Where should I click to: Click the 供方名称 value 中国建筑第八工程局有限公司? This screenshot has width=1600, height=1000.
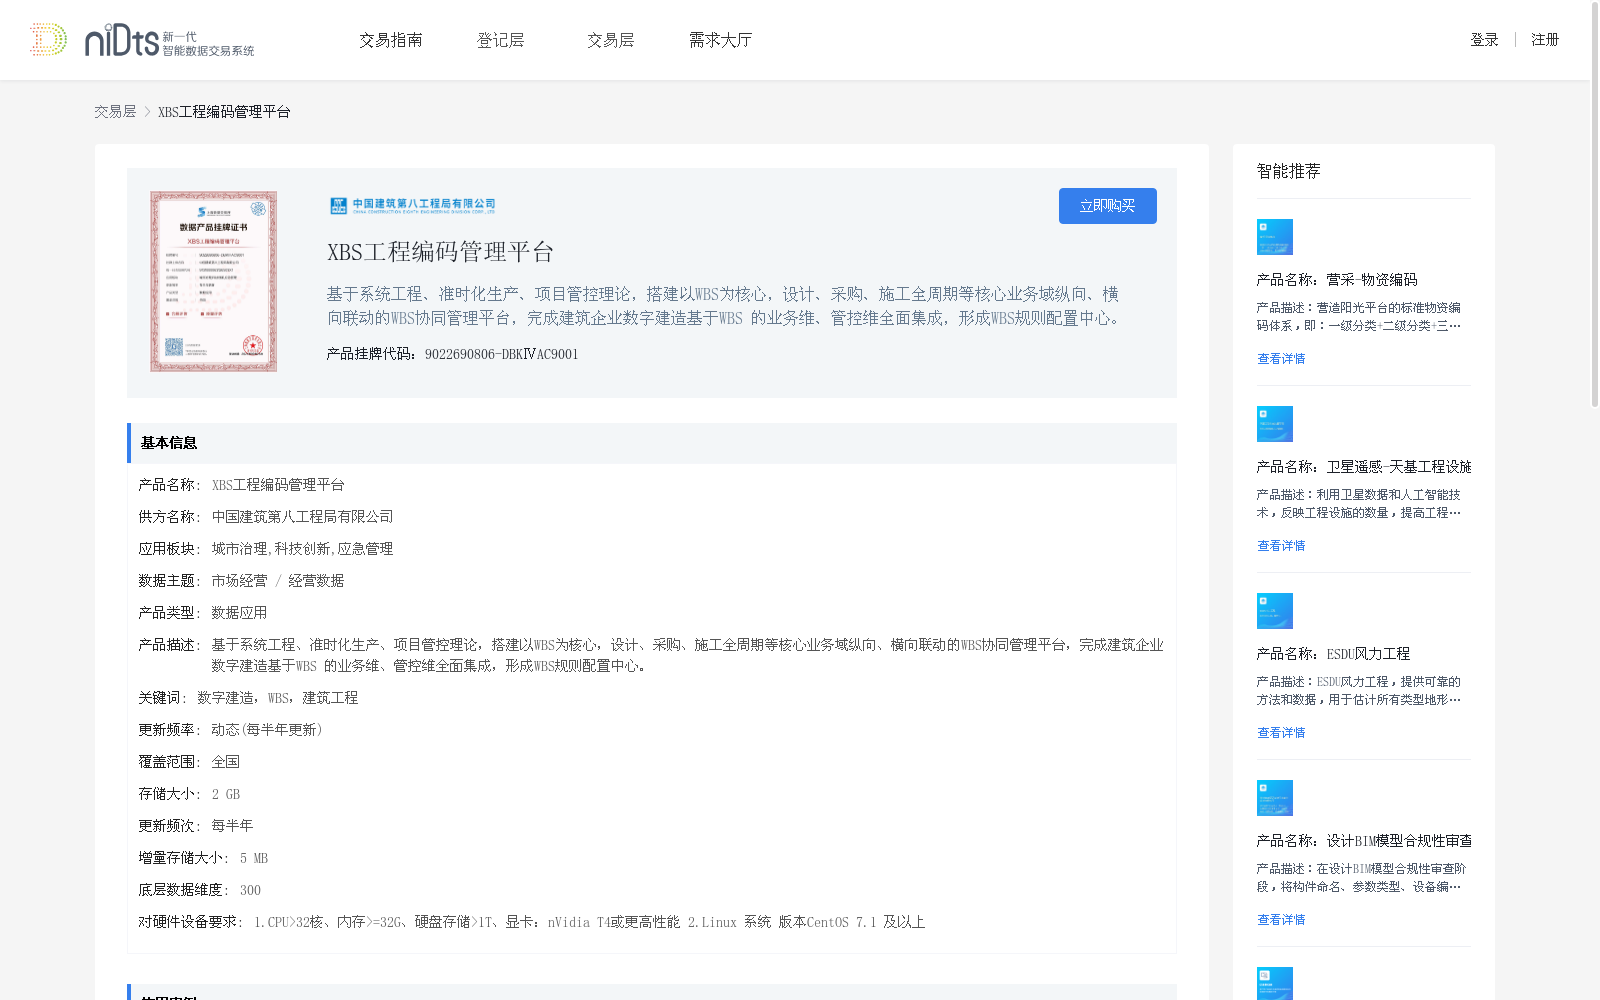[x=302, y=517]
